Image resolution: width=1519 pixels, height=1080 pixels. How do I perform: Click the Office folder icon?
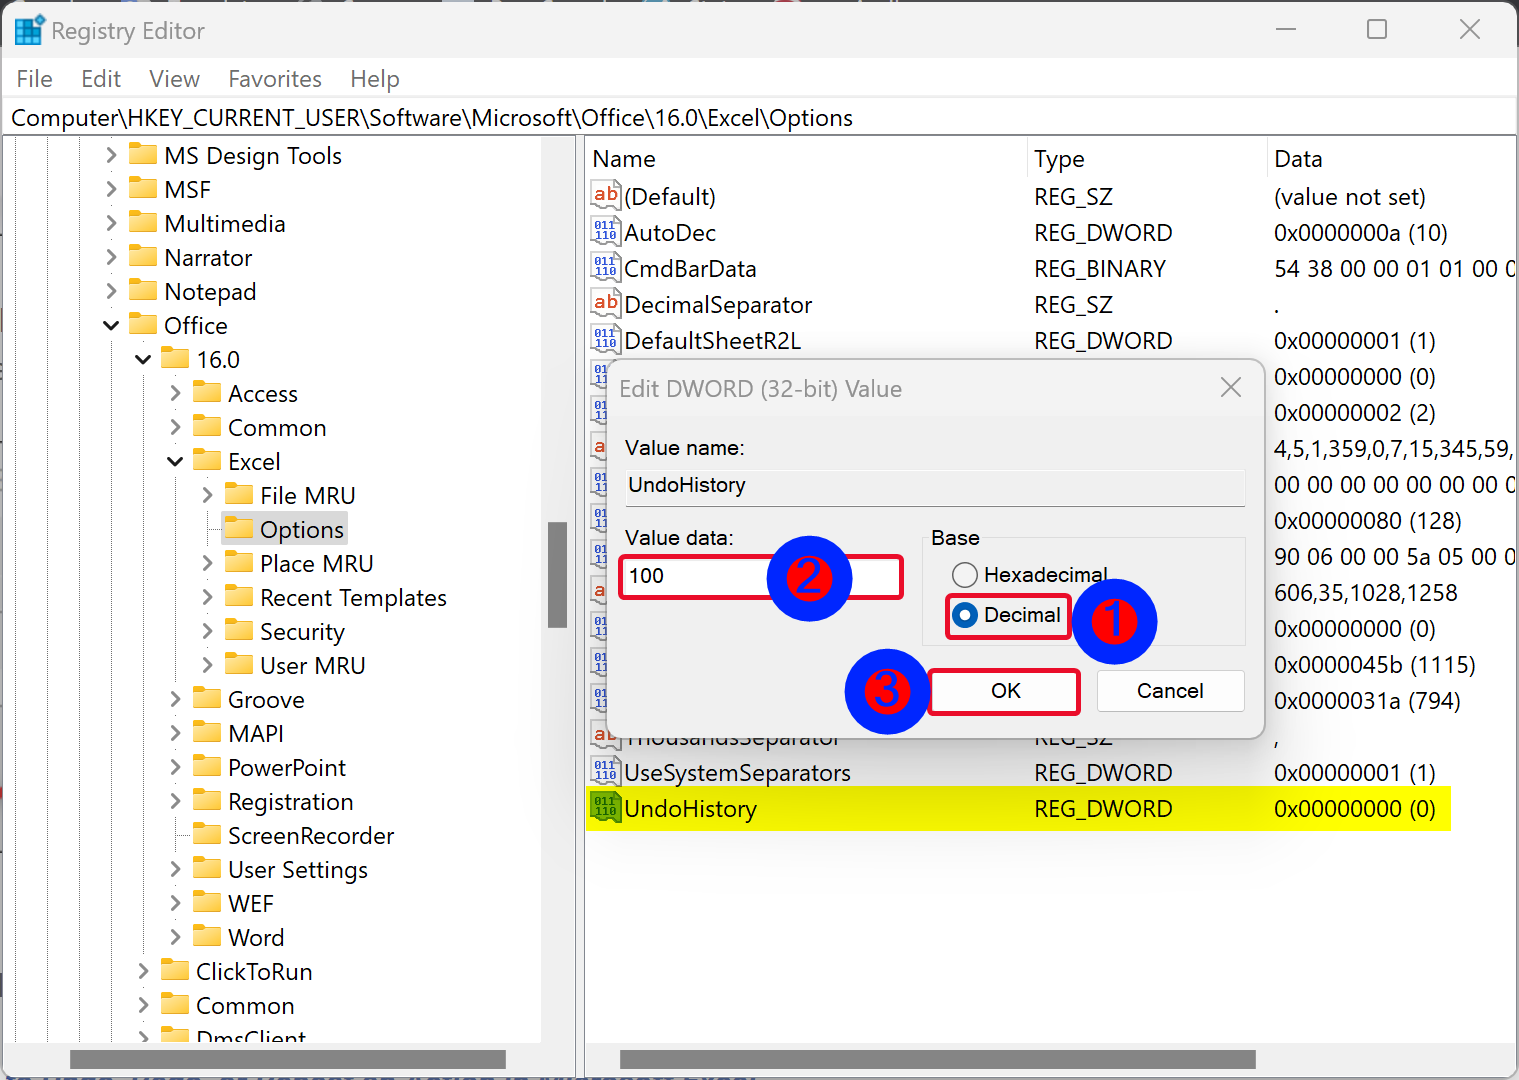(x=144, y=324)
